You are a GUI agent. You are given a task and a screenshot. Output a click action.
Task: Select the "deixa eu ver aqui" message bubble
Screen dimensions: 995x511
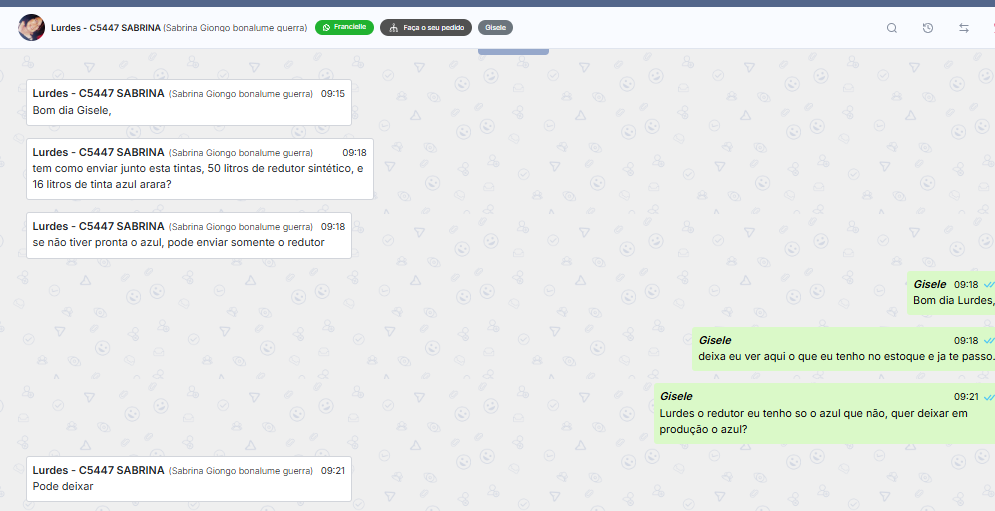(x=845, y=348)
